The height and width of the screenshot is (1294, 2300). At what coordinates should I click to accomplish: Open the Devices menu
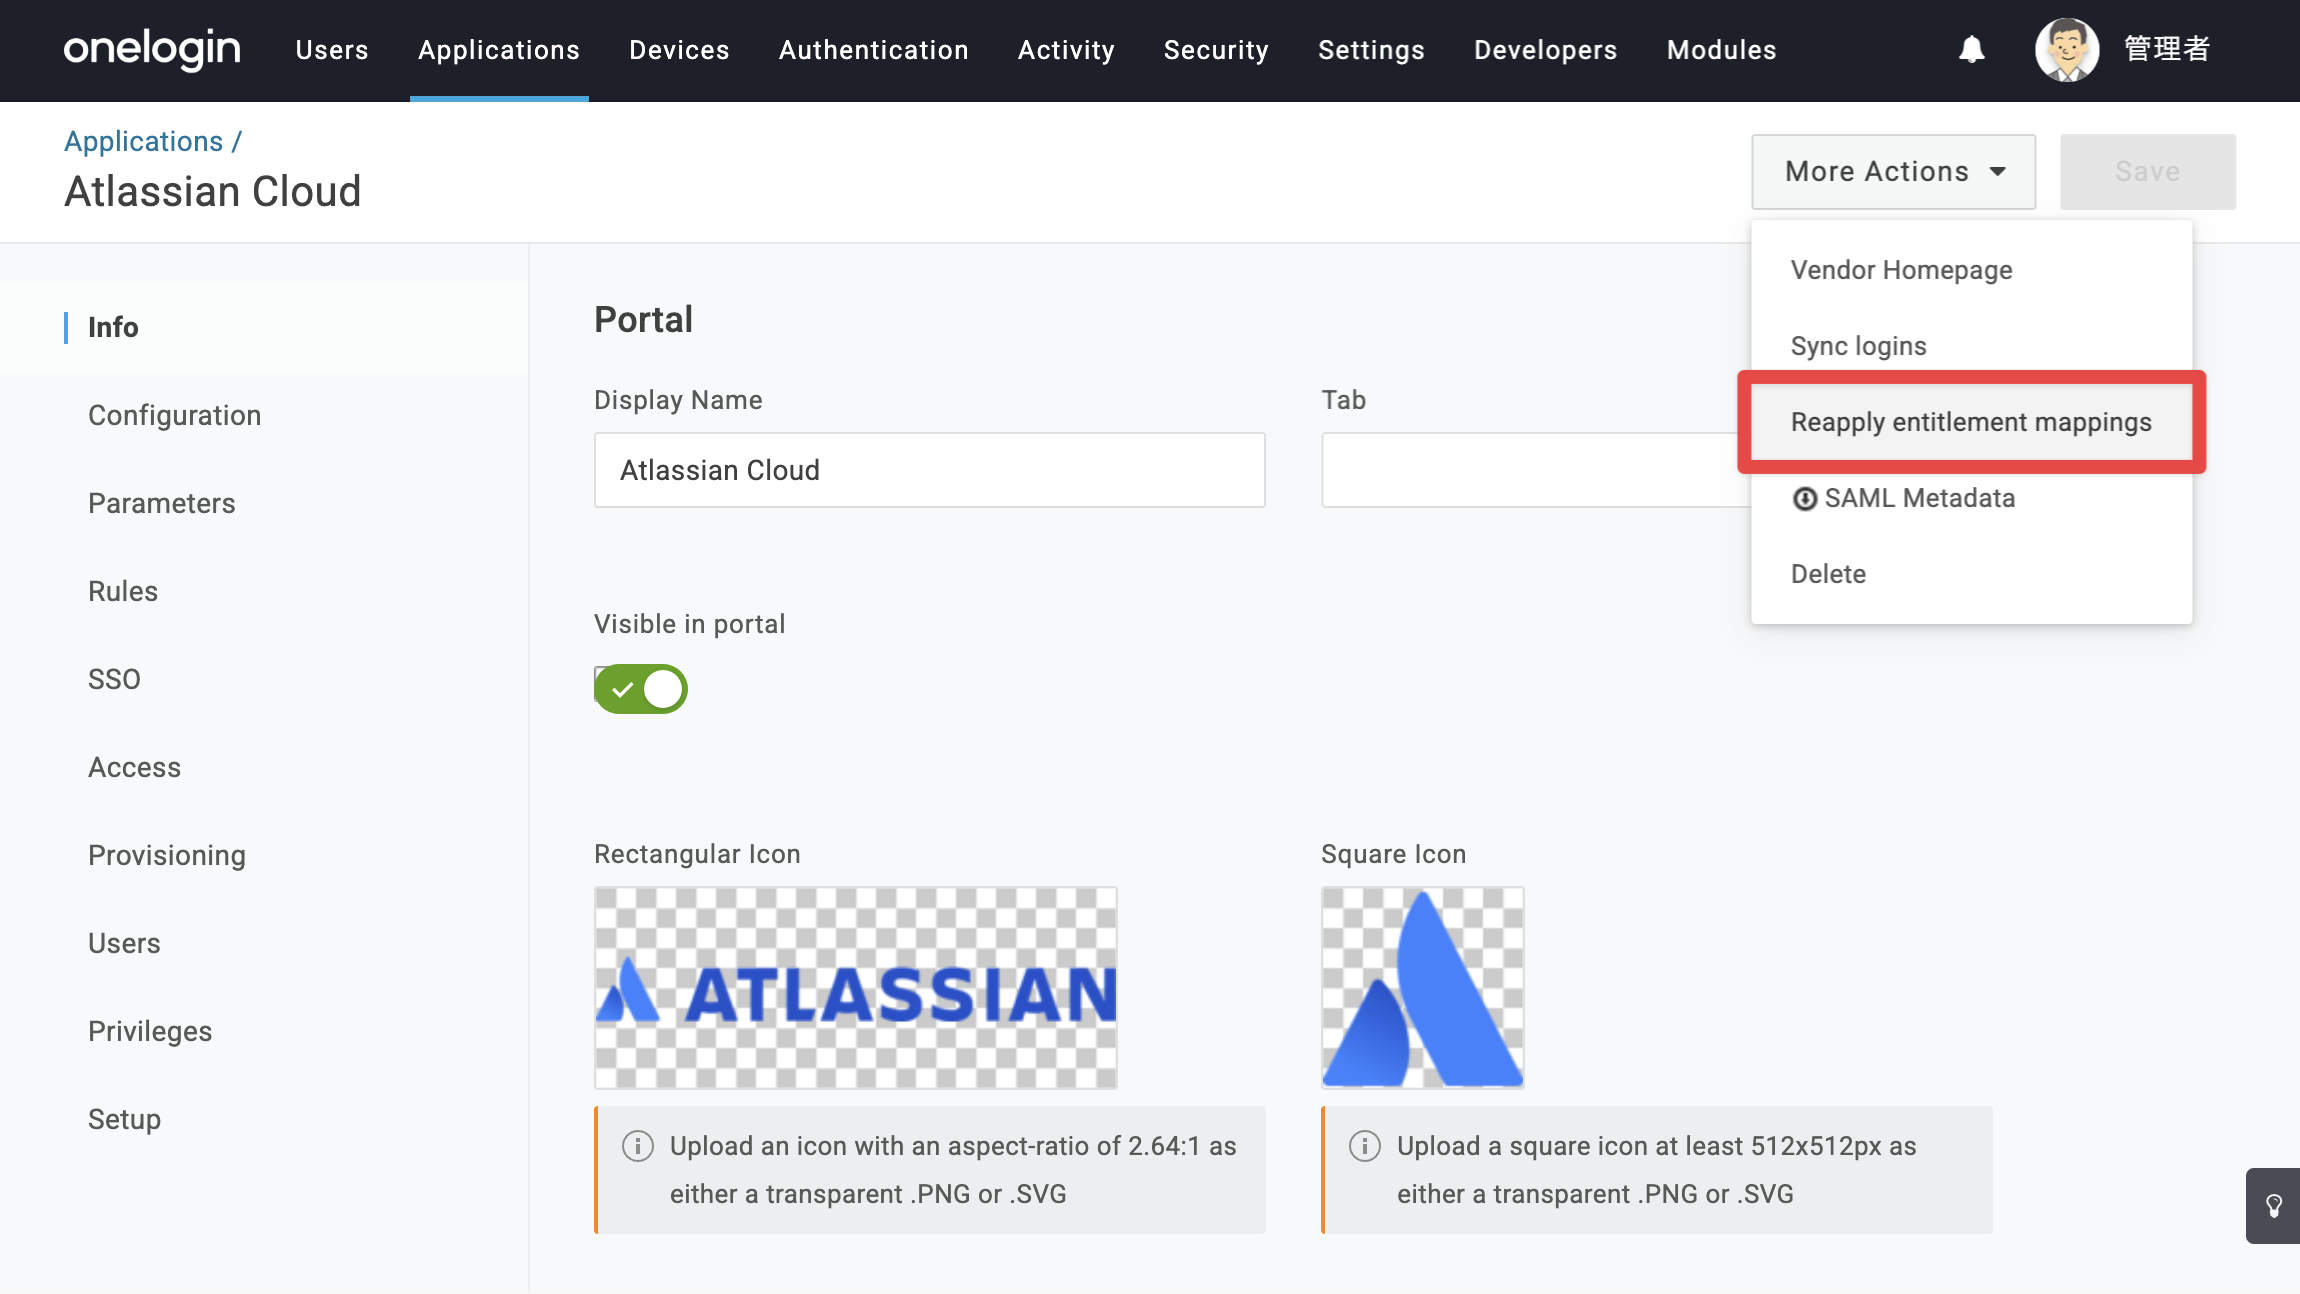tap(679, 50)
